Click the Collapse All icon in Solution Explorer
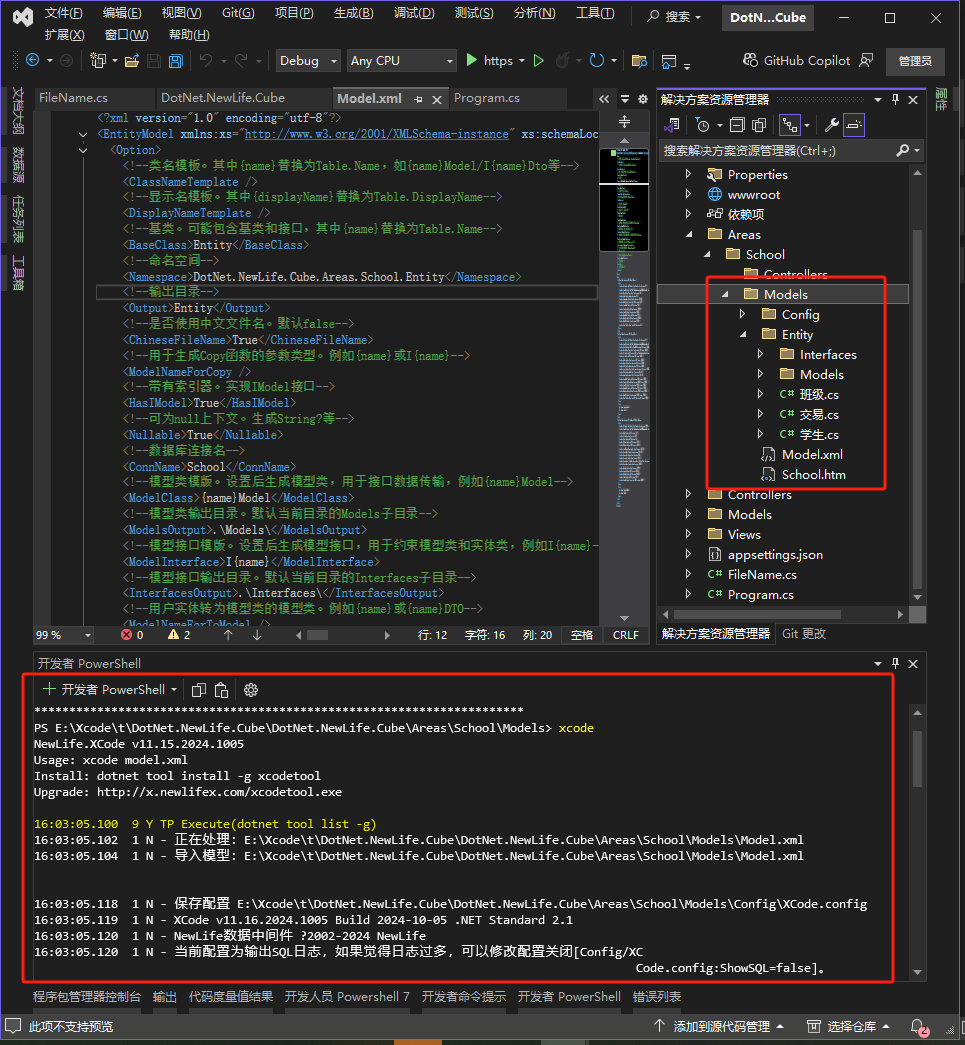The image size is (965, 1045). 737,125
